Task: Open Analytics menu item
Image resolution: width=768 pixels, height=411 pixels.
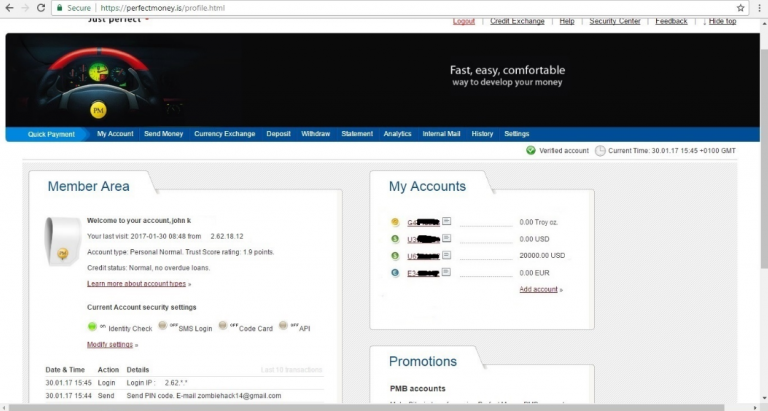Action: point(397,134)
